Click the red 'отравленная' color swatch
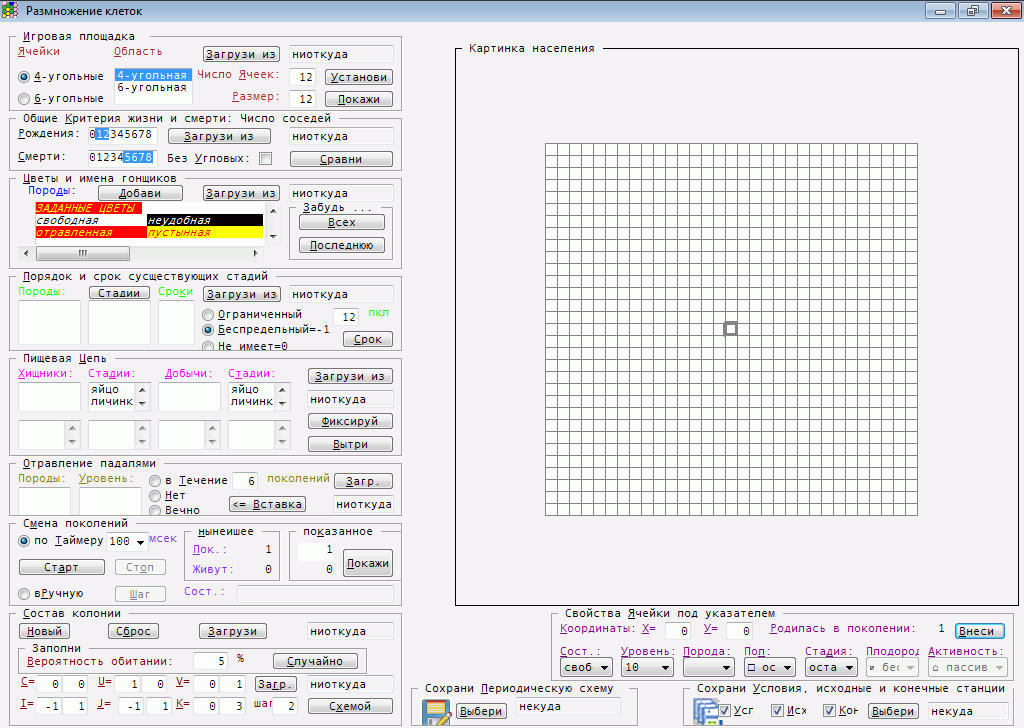 (91, 232)
